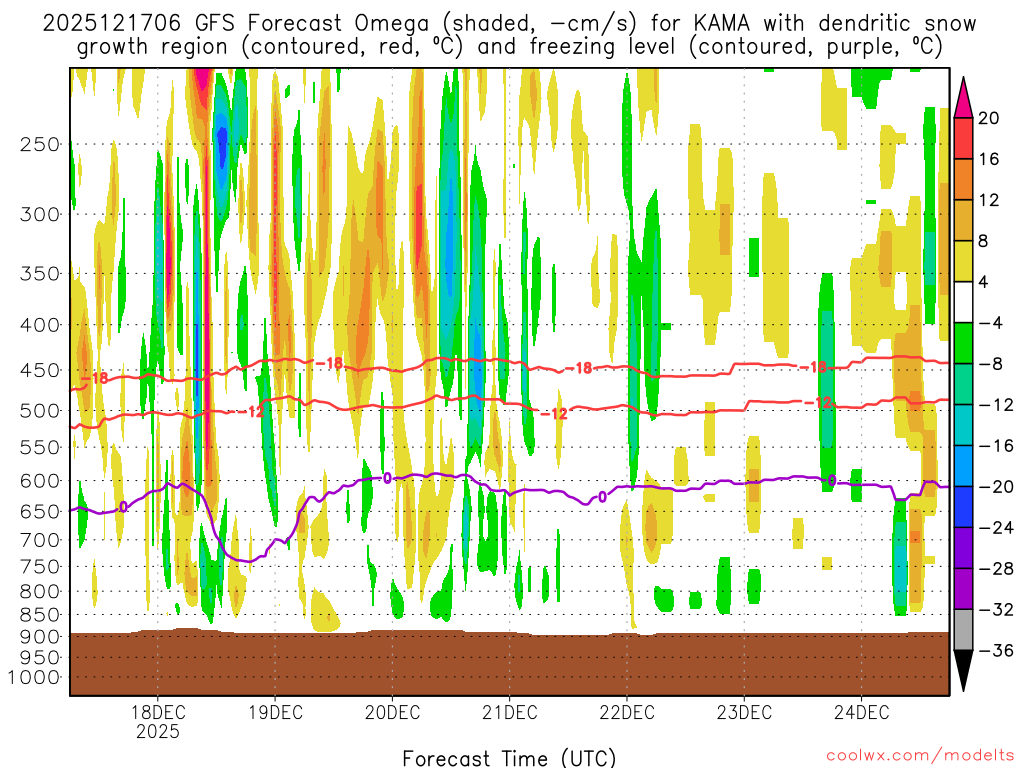The width and height of the screenshot is (1024, 768).
Task: Click the light blue -16 to -20 colorbar segment
Action: 963,466
